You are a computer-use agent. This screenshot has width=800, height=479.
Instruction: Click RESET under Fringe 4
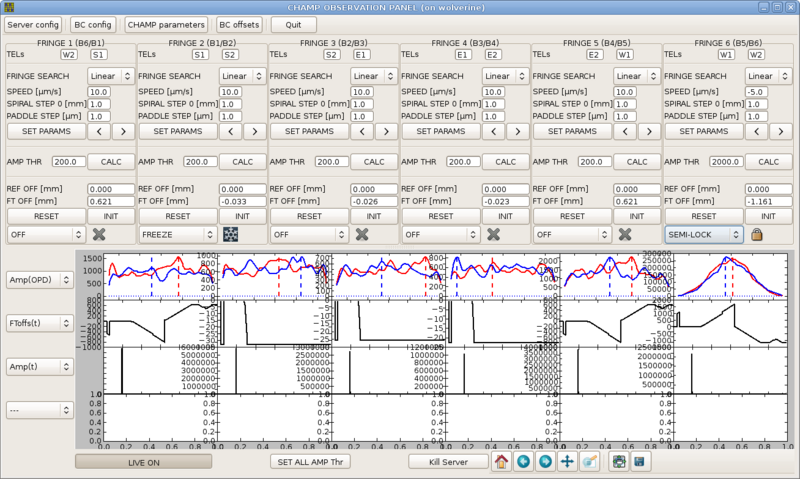pyautogui.click(x=441, y=216)
